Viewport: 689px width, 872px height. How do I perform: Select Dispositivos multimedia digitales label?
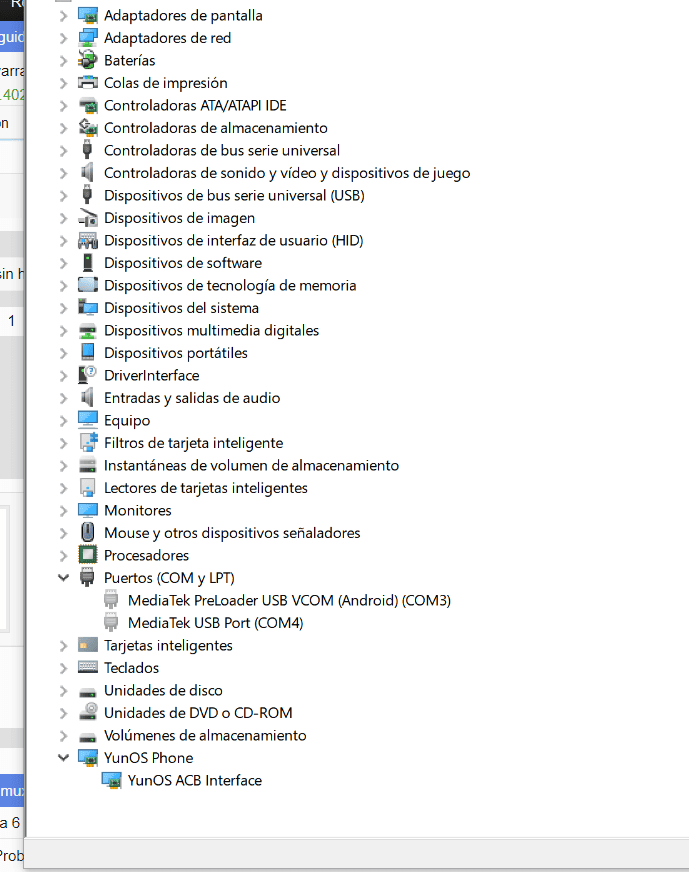coord(211,330)
